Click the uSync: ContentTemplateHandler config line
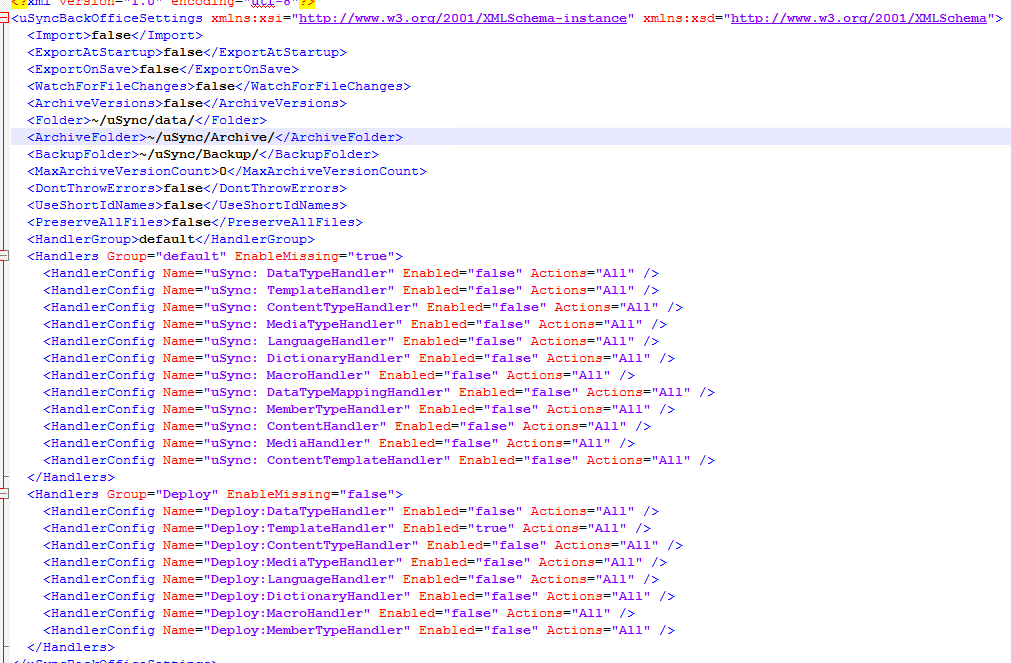This screenshot has width=1011, height=663. [x=379, y=460]
